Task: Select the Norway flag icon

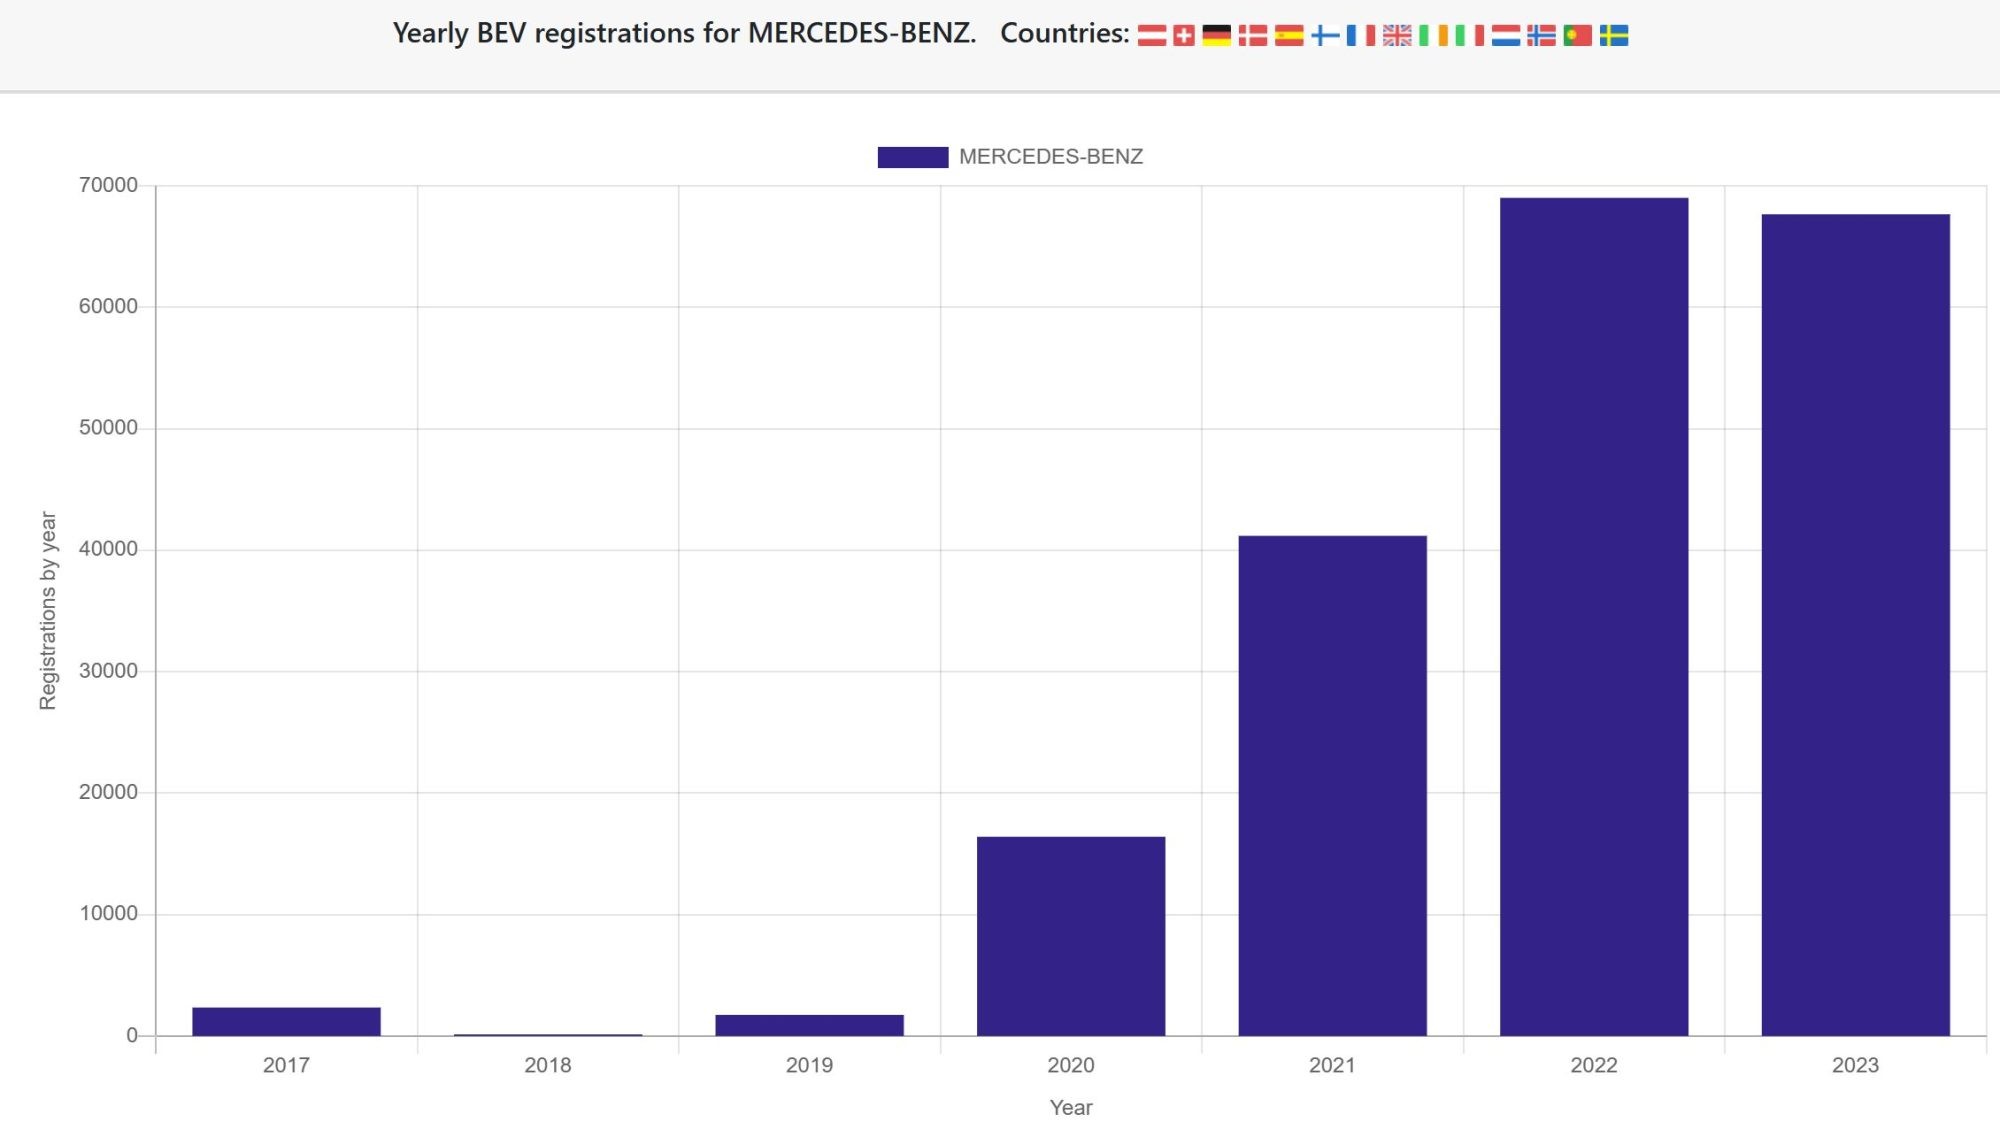Action: tap(1541, 36)
